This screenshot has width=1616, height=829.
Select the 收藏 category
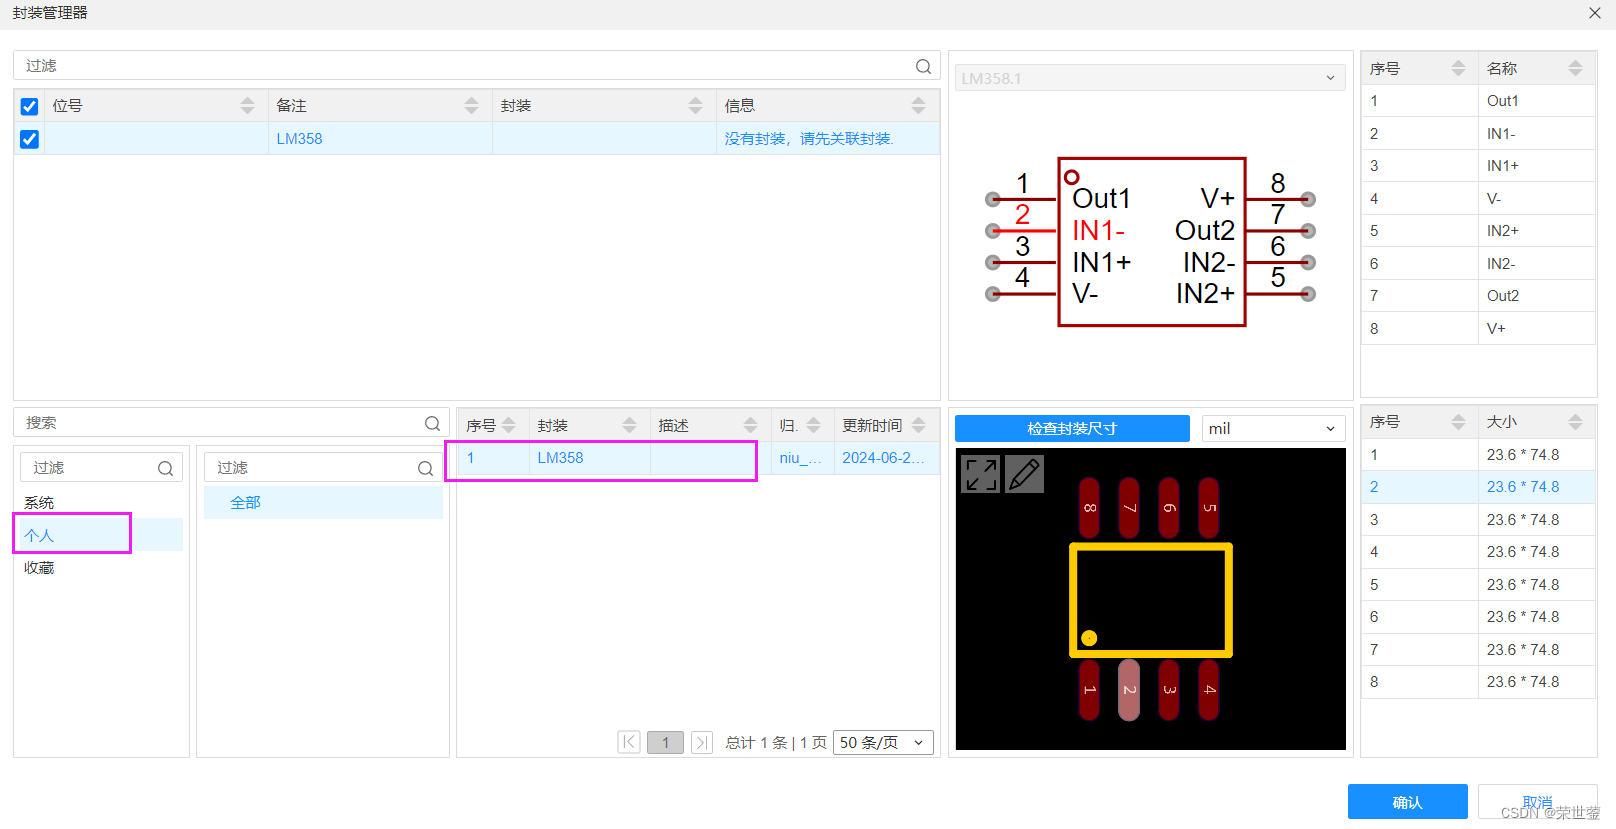(39, 568)
